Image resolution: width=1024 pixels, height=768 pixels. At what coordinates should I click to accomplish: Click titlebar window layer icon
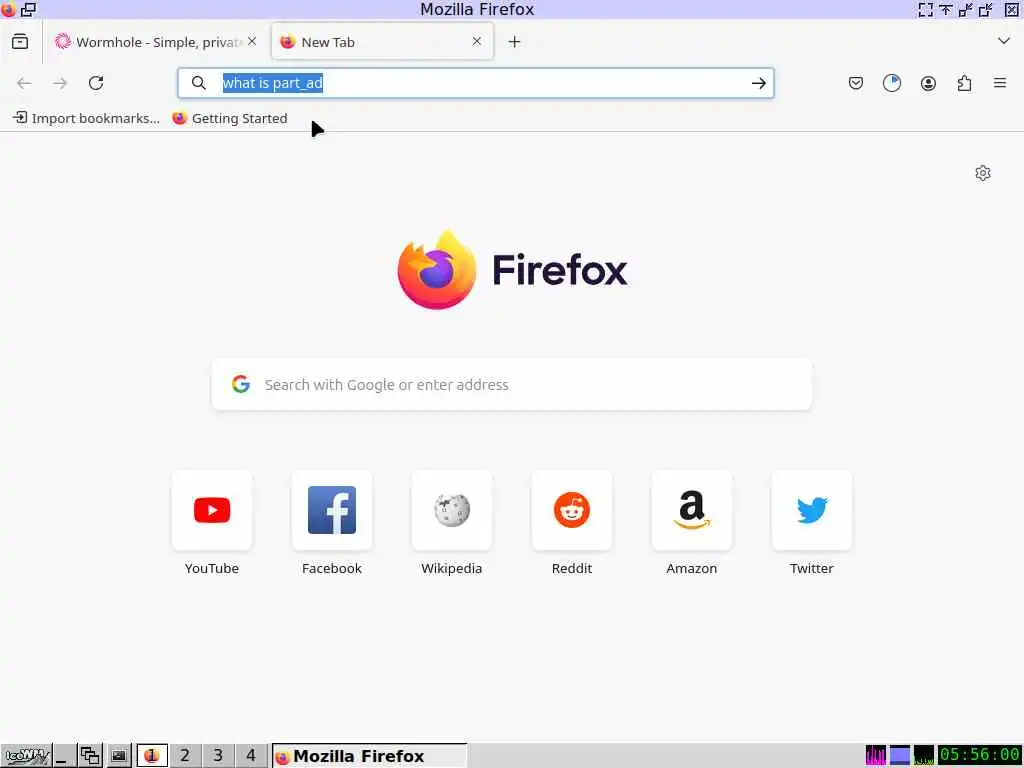click(29, 9)
